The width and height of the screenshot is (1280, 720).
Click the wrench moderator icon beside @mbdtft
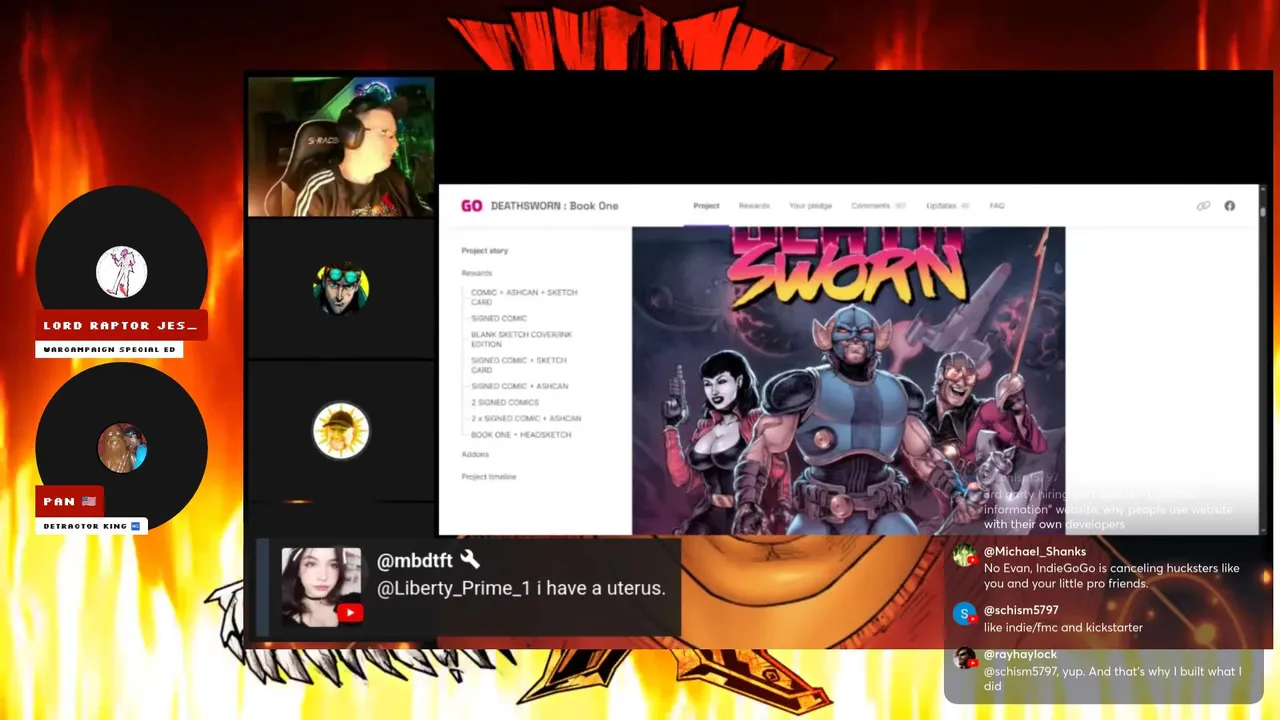470,560
